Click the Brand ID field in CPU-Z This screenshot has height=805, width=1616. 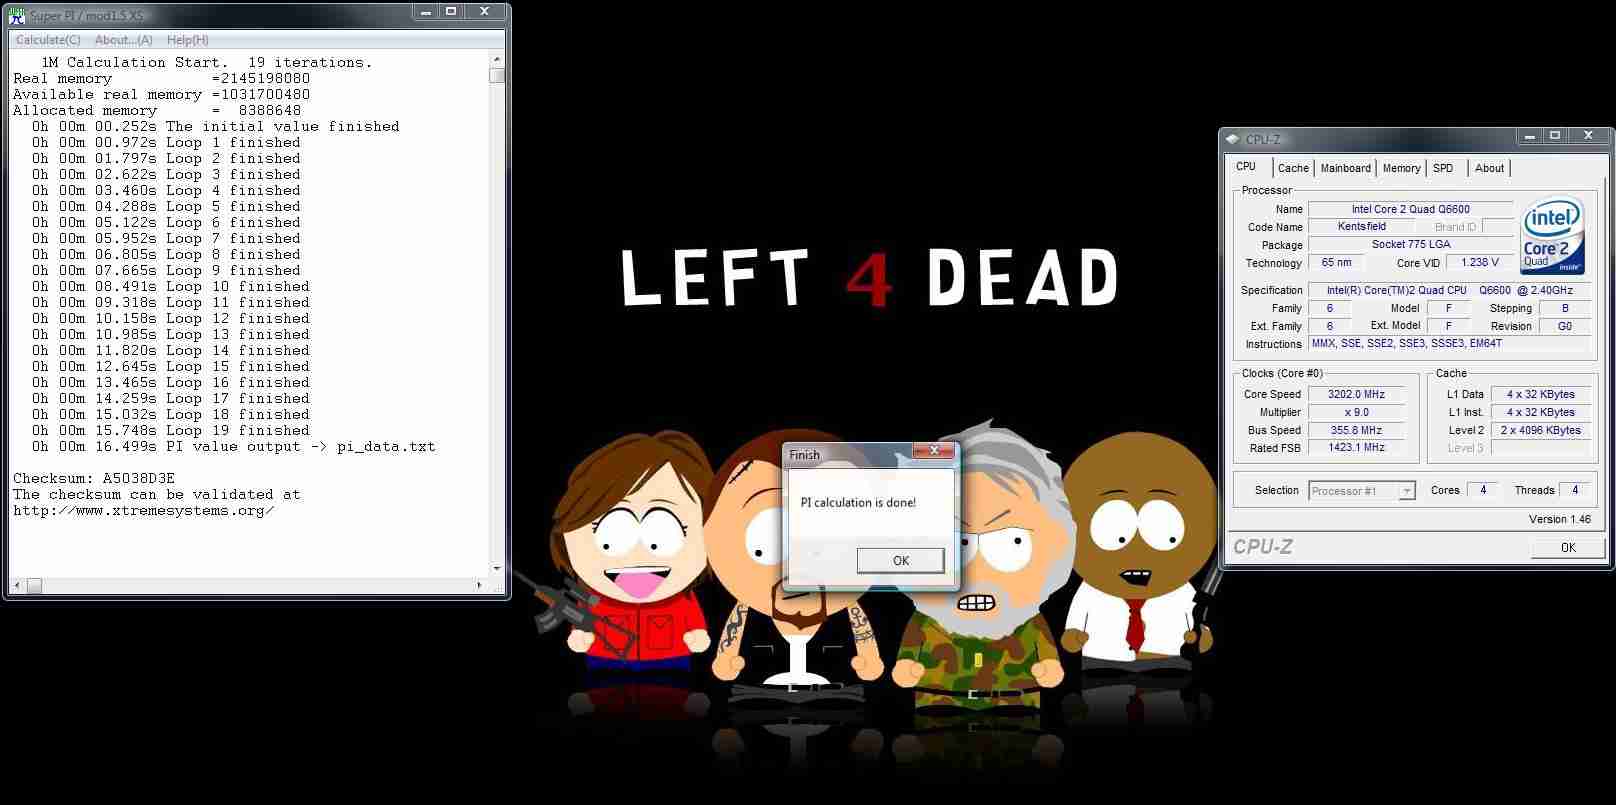click(1497, 227)
